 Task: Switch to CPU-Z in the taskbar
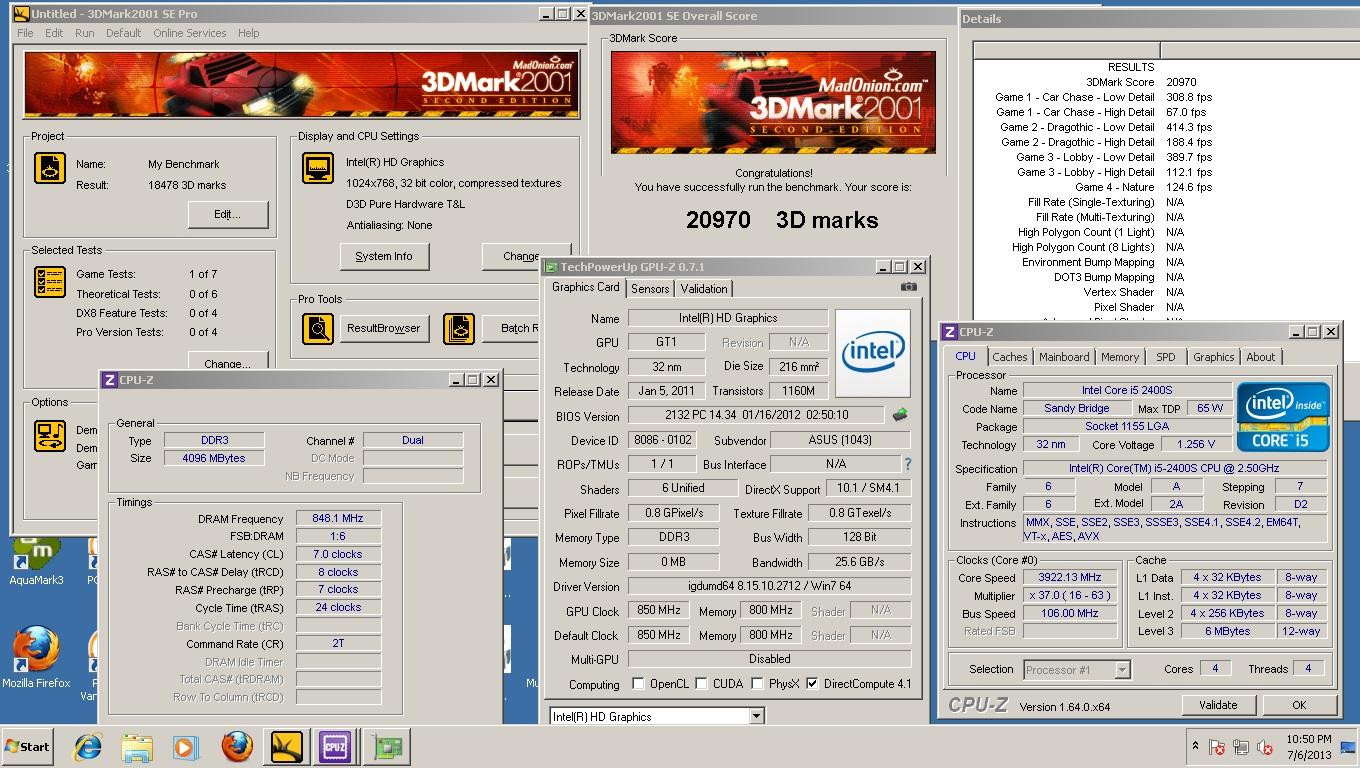click(x=335, y=747)
